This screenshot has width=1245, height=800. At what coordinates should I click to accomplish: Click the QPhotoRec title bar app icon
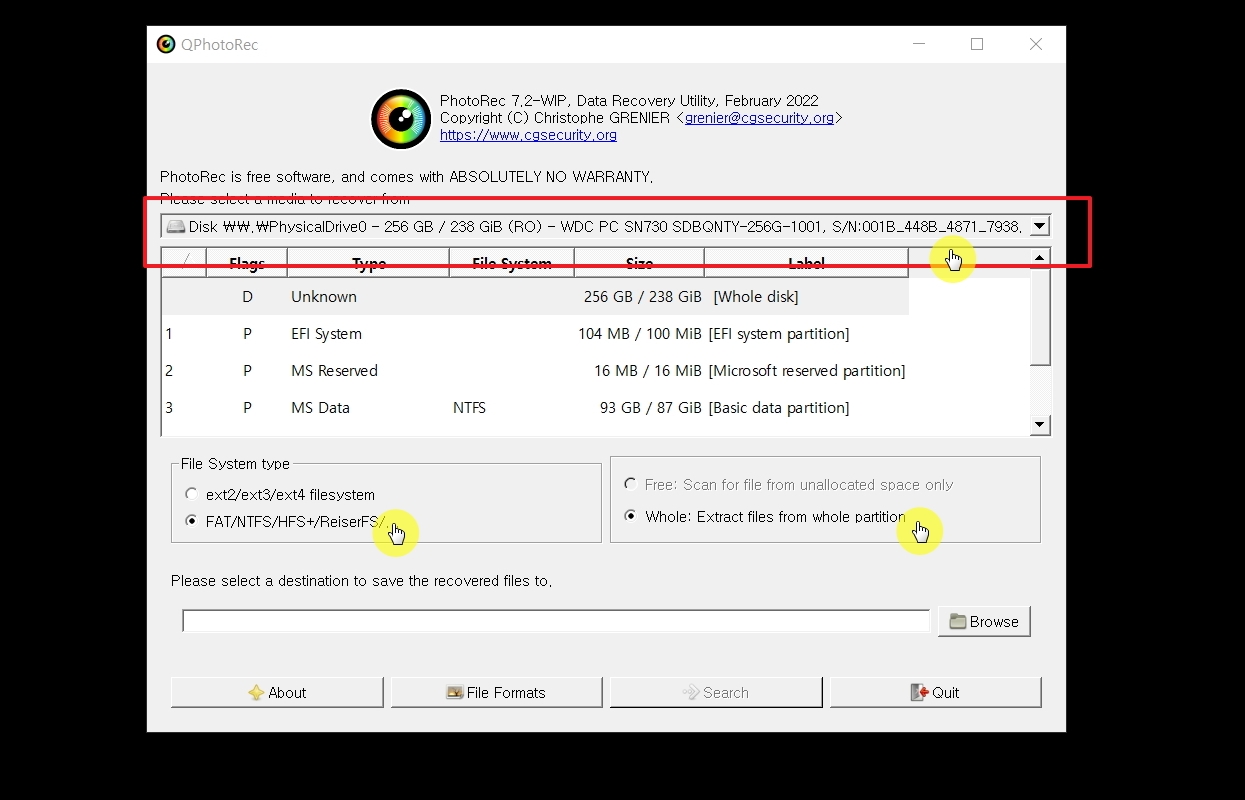click(166, 44)
